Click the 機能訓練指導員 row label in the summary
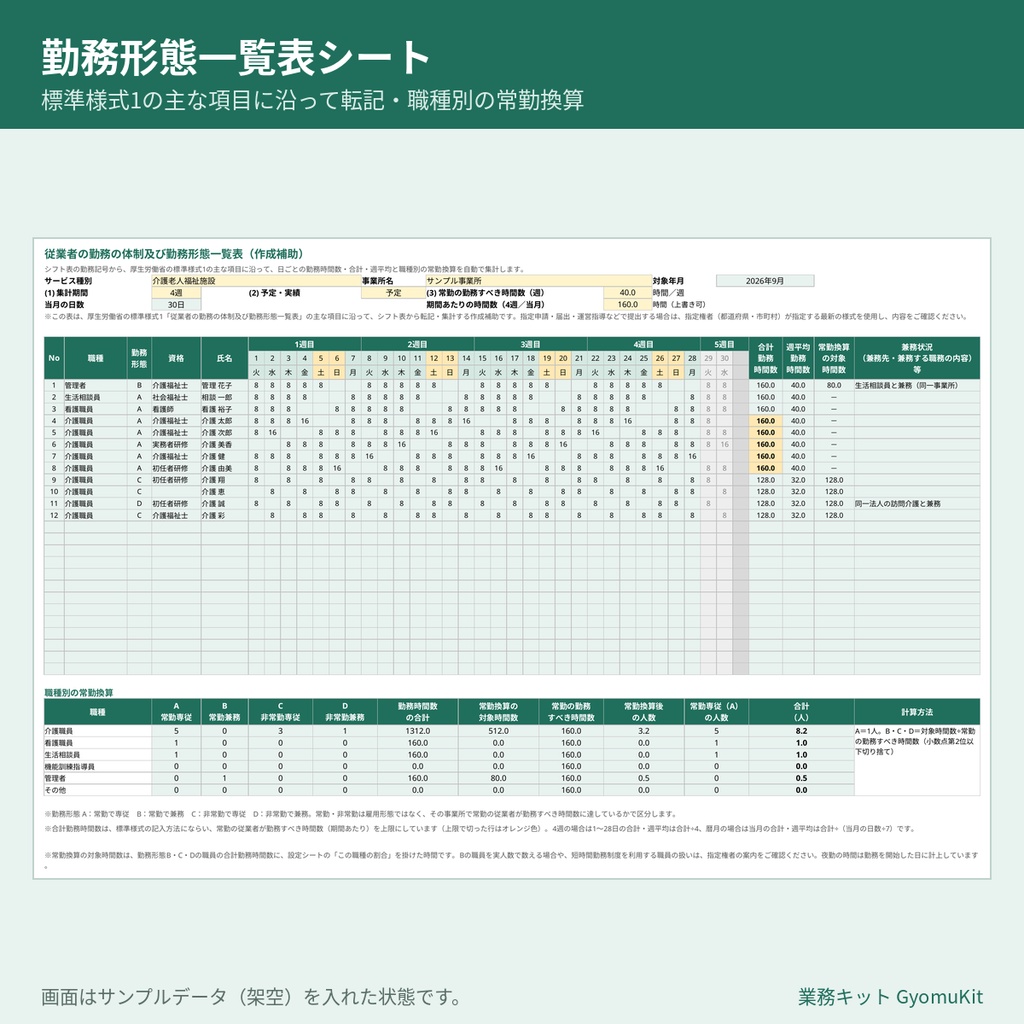 (97, 767)
